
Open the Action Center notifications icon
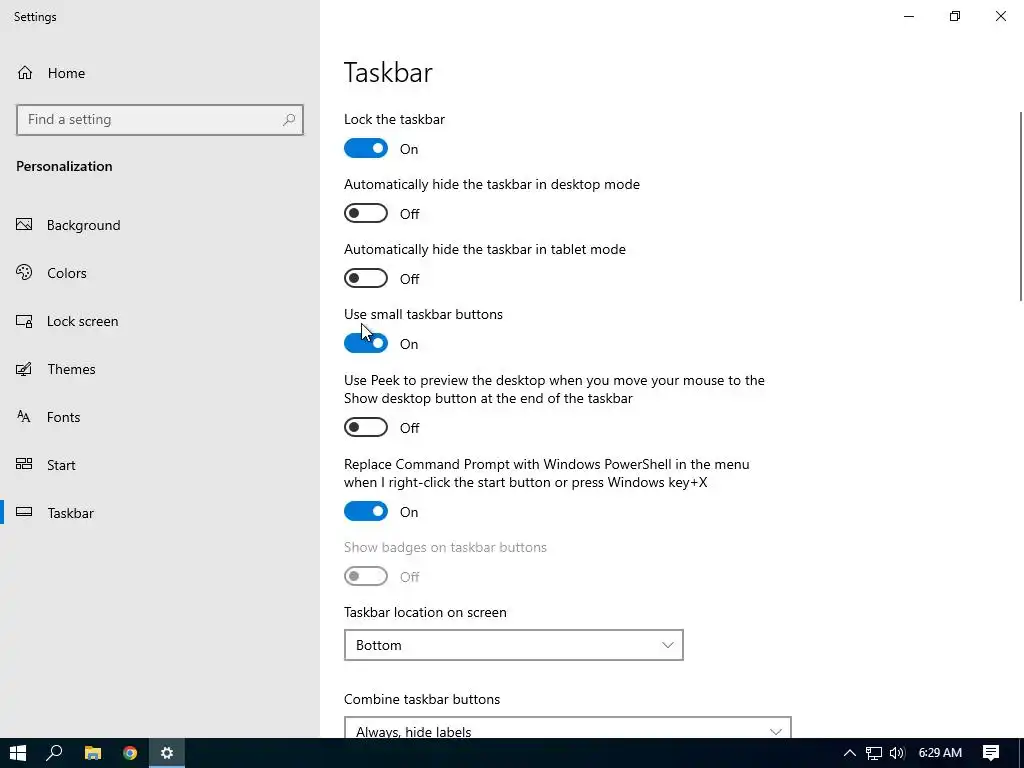pyautogui.click(x=991, y=753)
